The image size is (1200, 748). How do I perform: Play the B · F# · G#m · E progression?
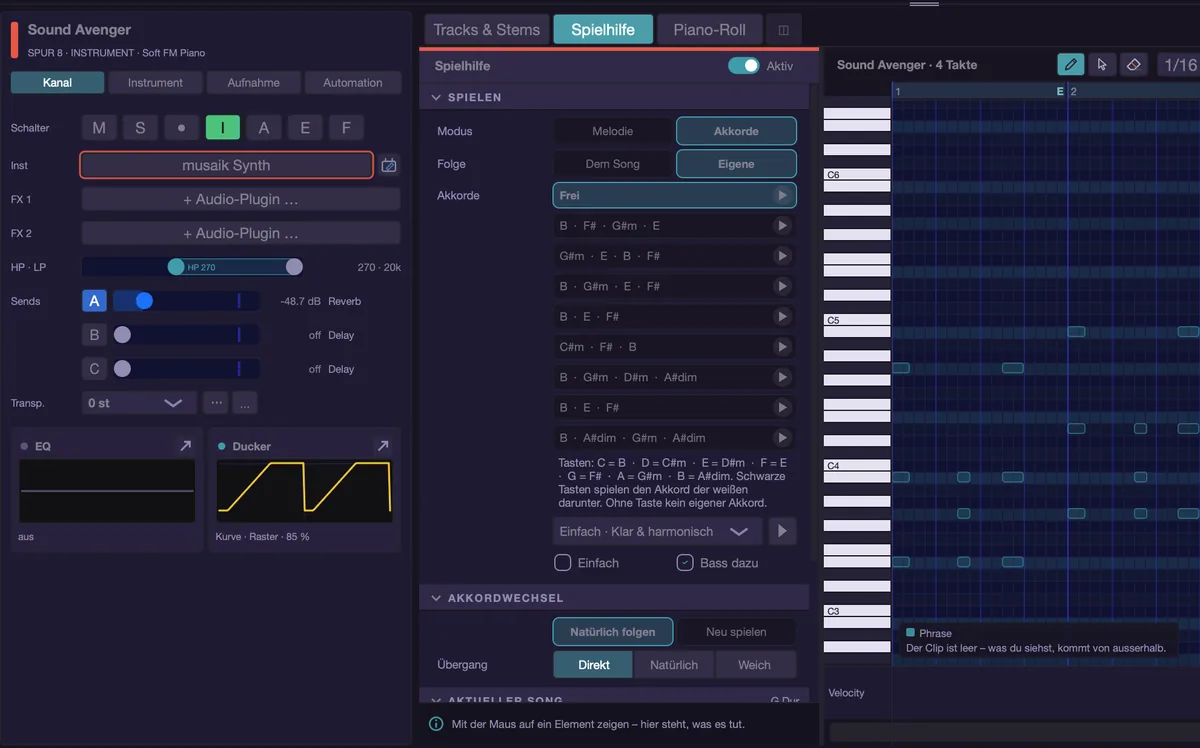782,226
